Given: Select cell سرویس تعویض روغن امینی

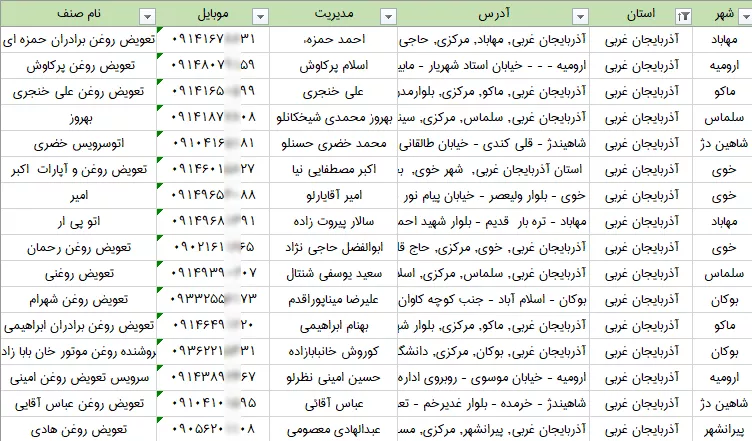Looking at the screenshot, I should (x=79, y=377).
